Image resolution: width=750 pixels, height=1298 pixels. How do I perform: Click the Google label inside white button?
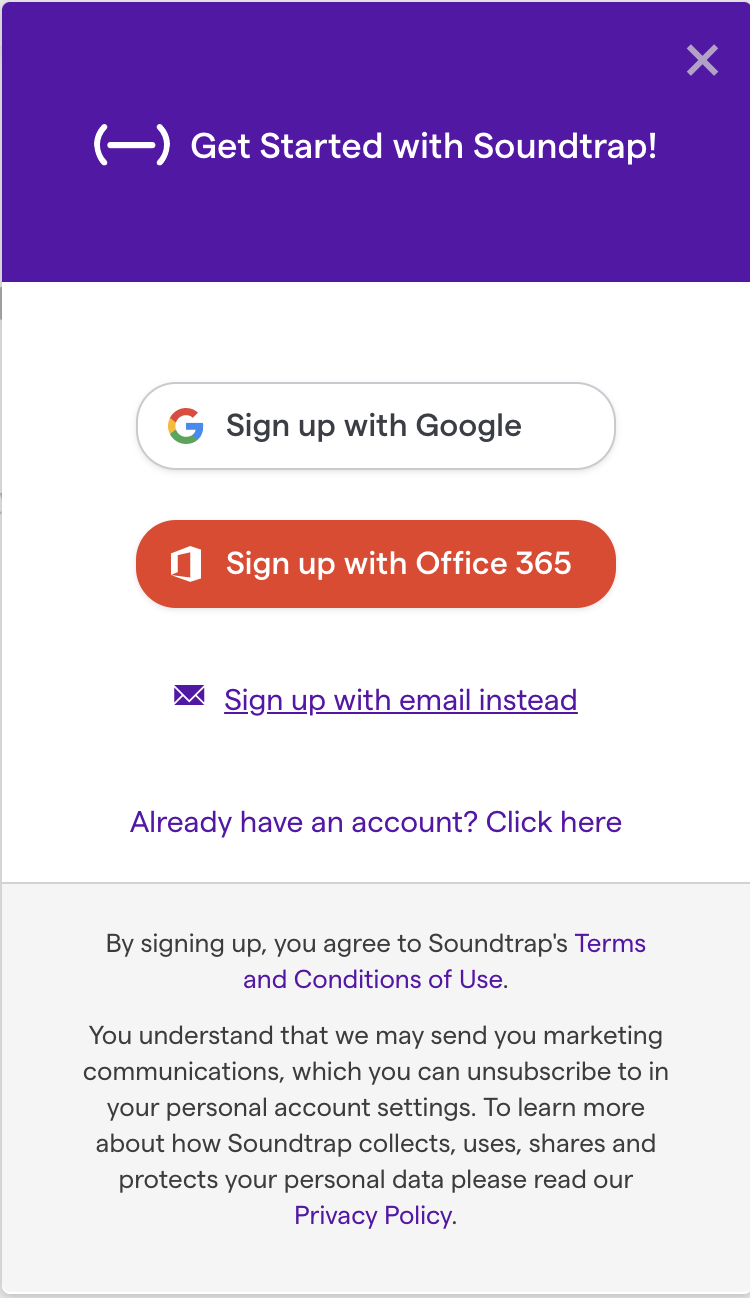click(468, 426)
